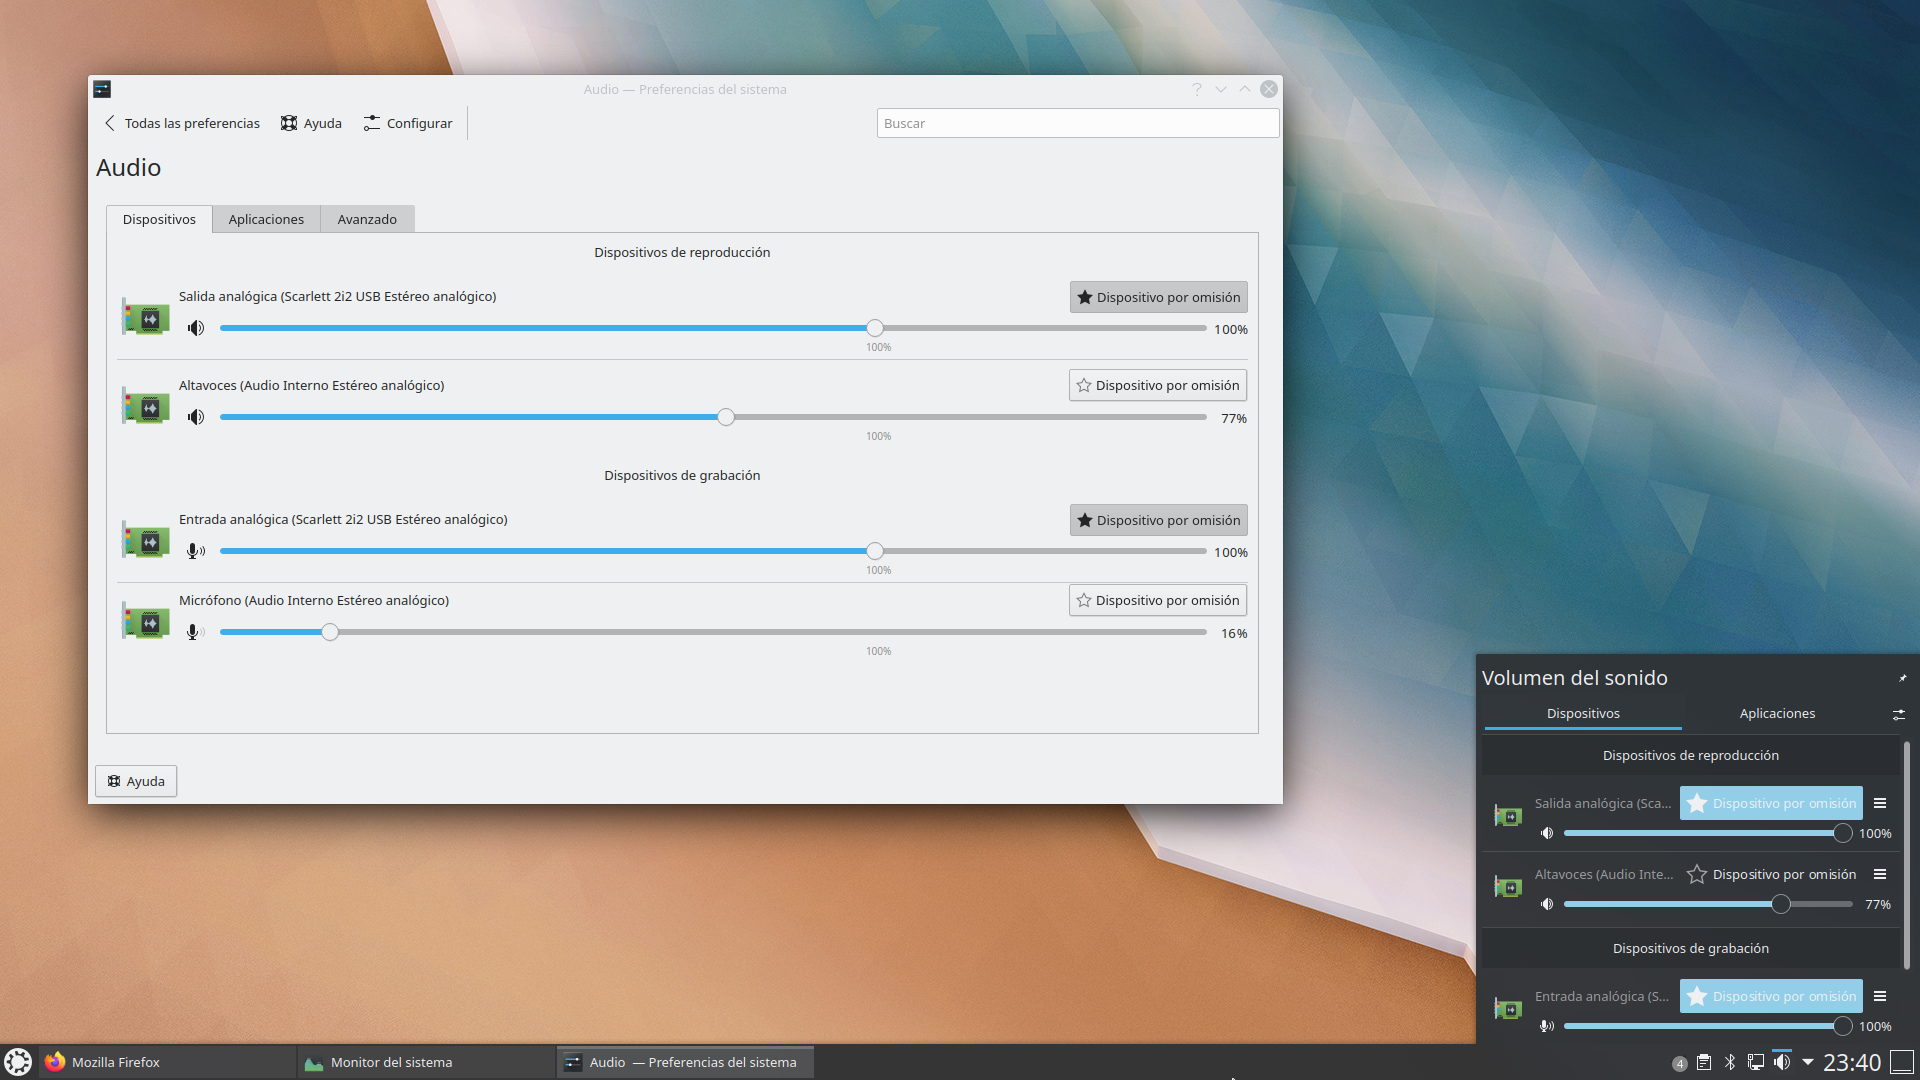Image resolution: width=1920 pixels, height=1080 pixels.
Task: Mute the Micrófono Audio Interno input
Action: coord(196,632)
